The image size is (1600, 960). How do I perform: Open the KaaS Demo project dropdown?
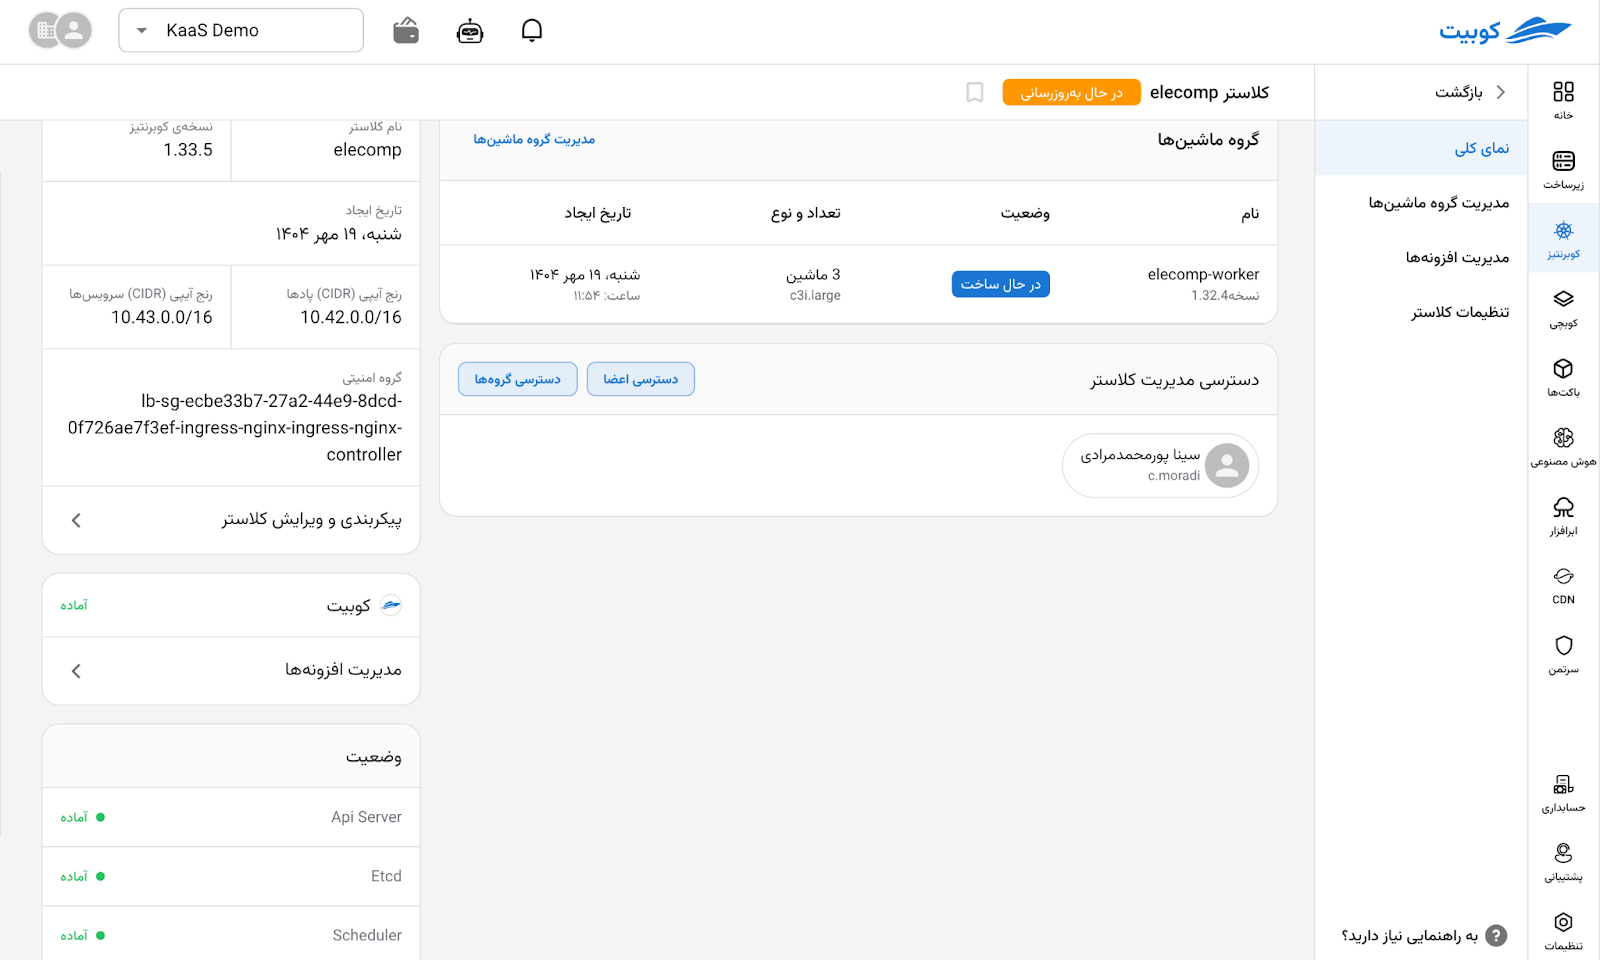pyautogui.click(x=241, y=31)
